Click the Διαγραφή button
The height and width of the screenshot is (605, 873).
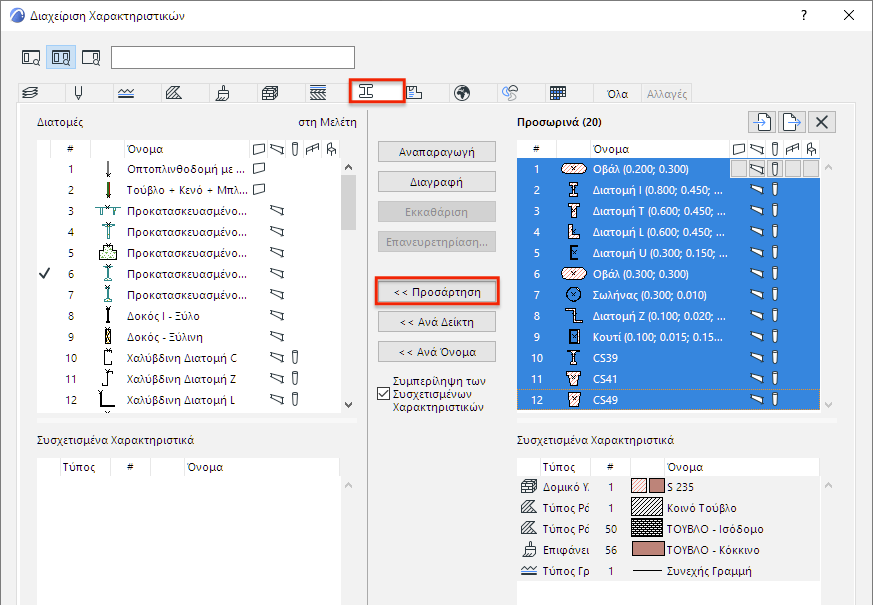[437, 182]
